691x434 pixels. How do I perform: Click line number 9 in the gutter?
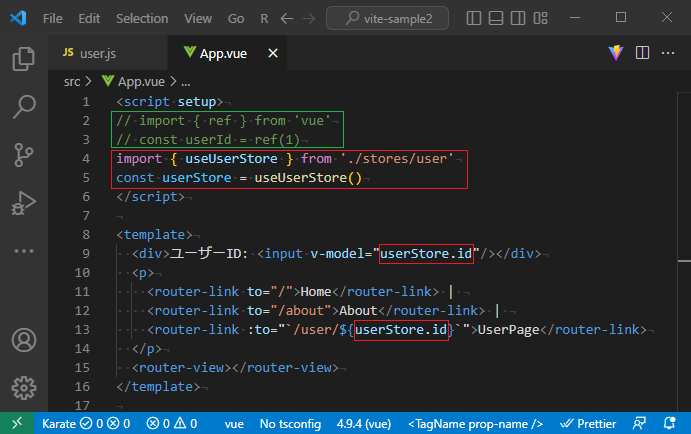click(86, 254)
